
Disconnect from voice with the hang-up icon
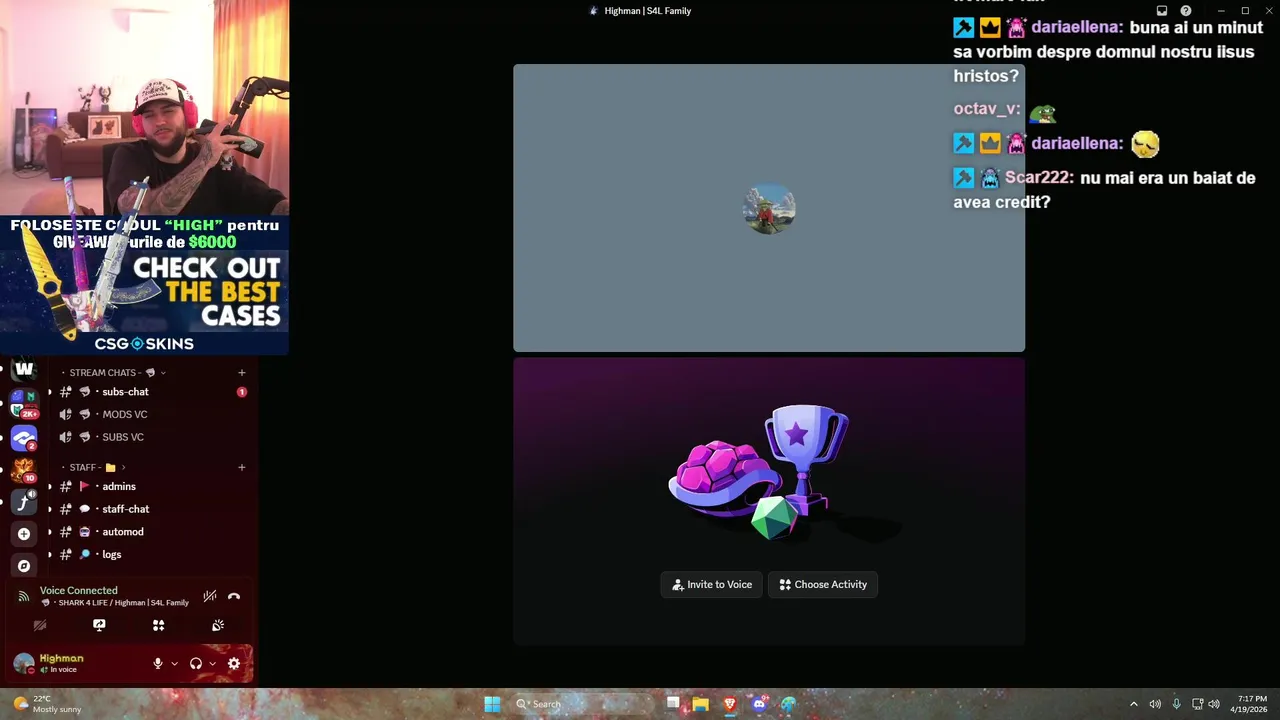click(234, 596)
